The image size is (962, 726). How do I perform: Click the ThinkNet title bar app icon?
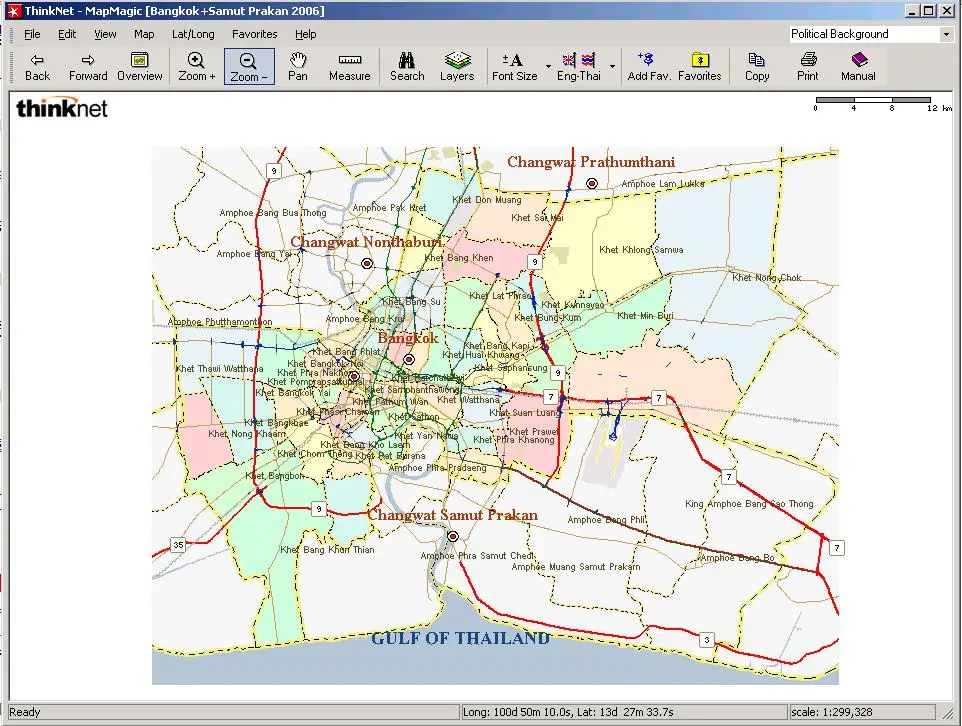(13, 11)
